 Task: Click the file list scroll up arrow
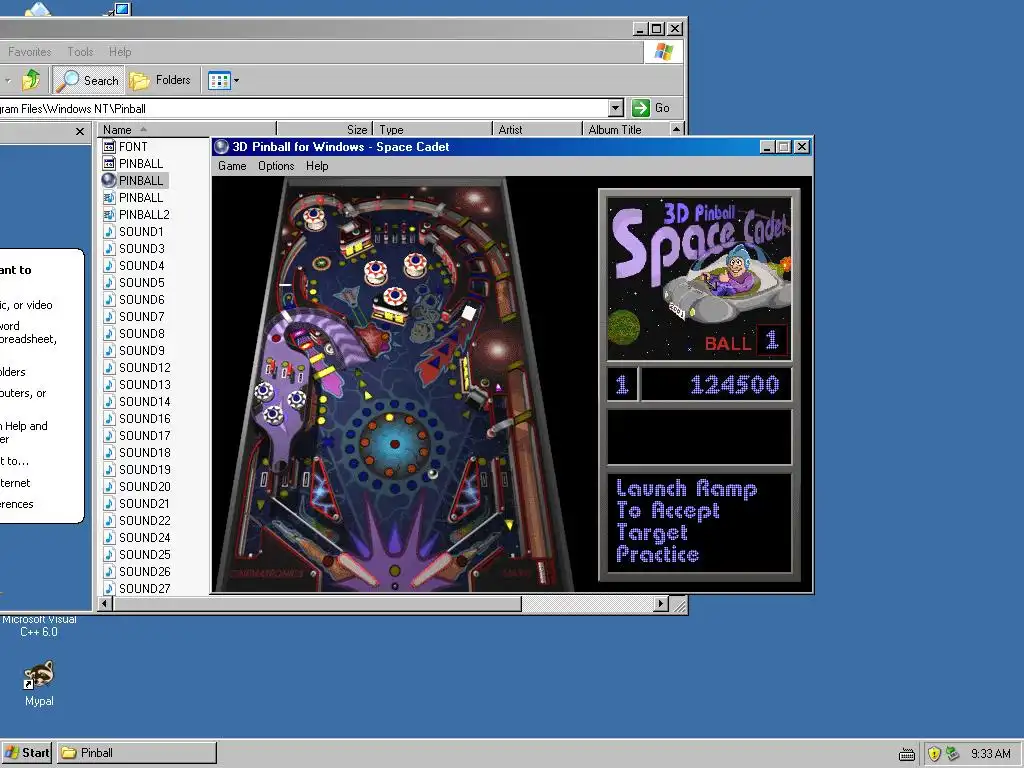tap(677, 129)
